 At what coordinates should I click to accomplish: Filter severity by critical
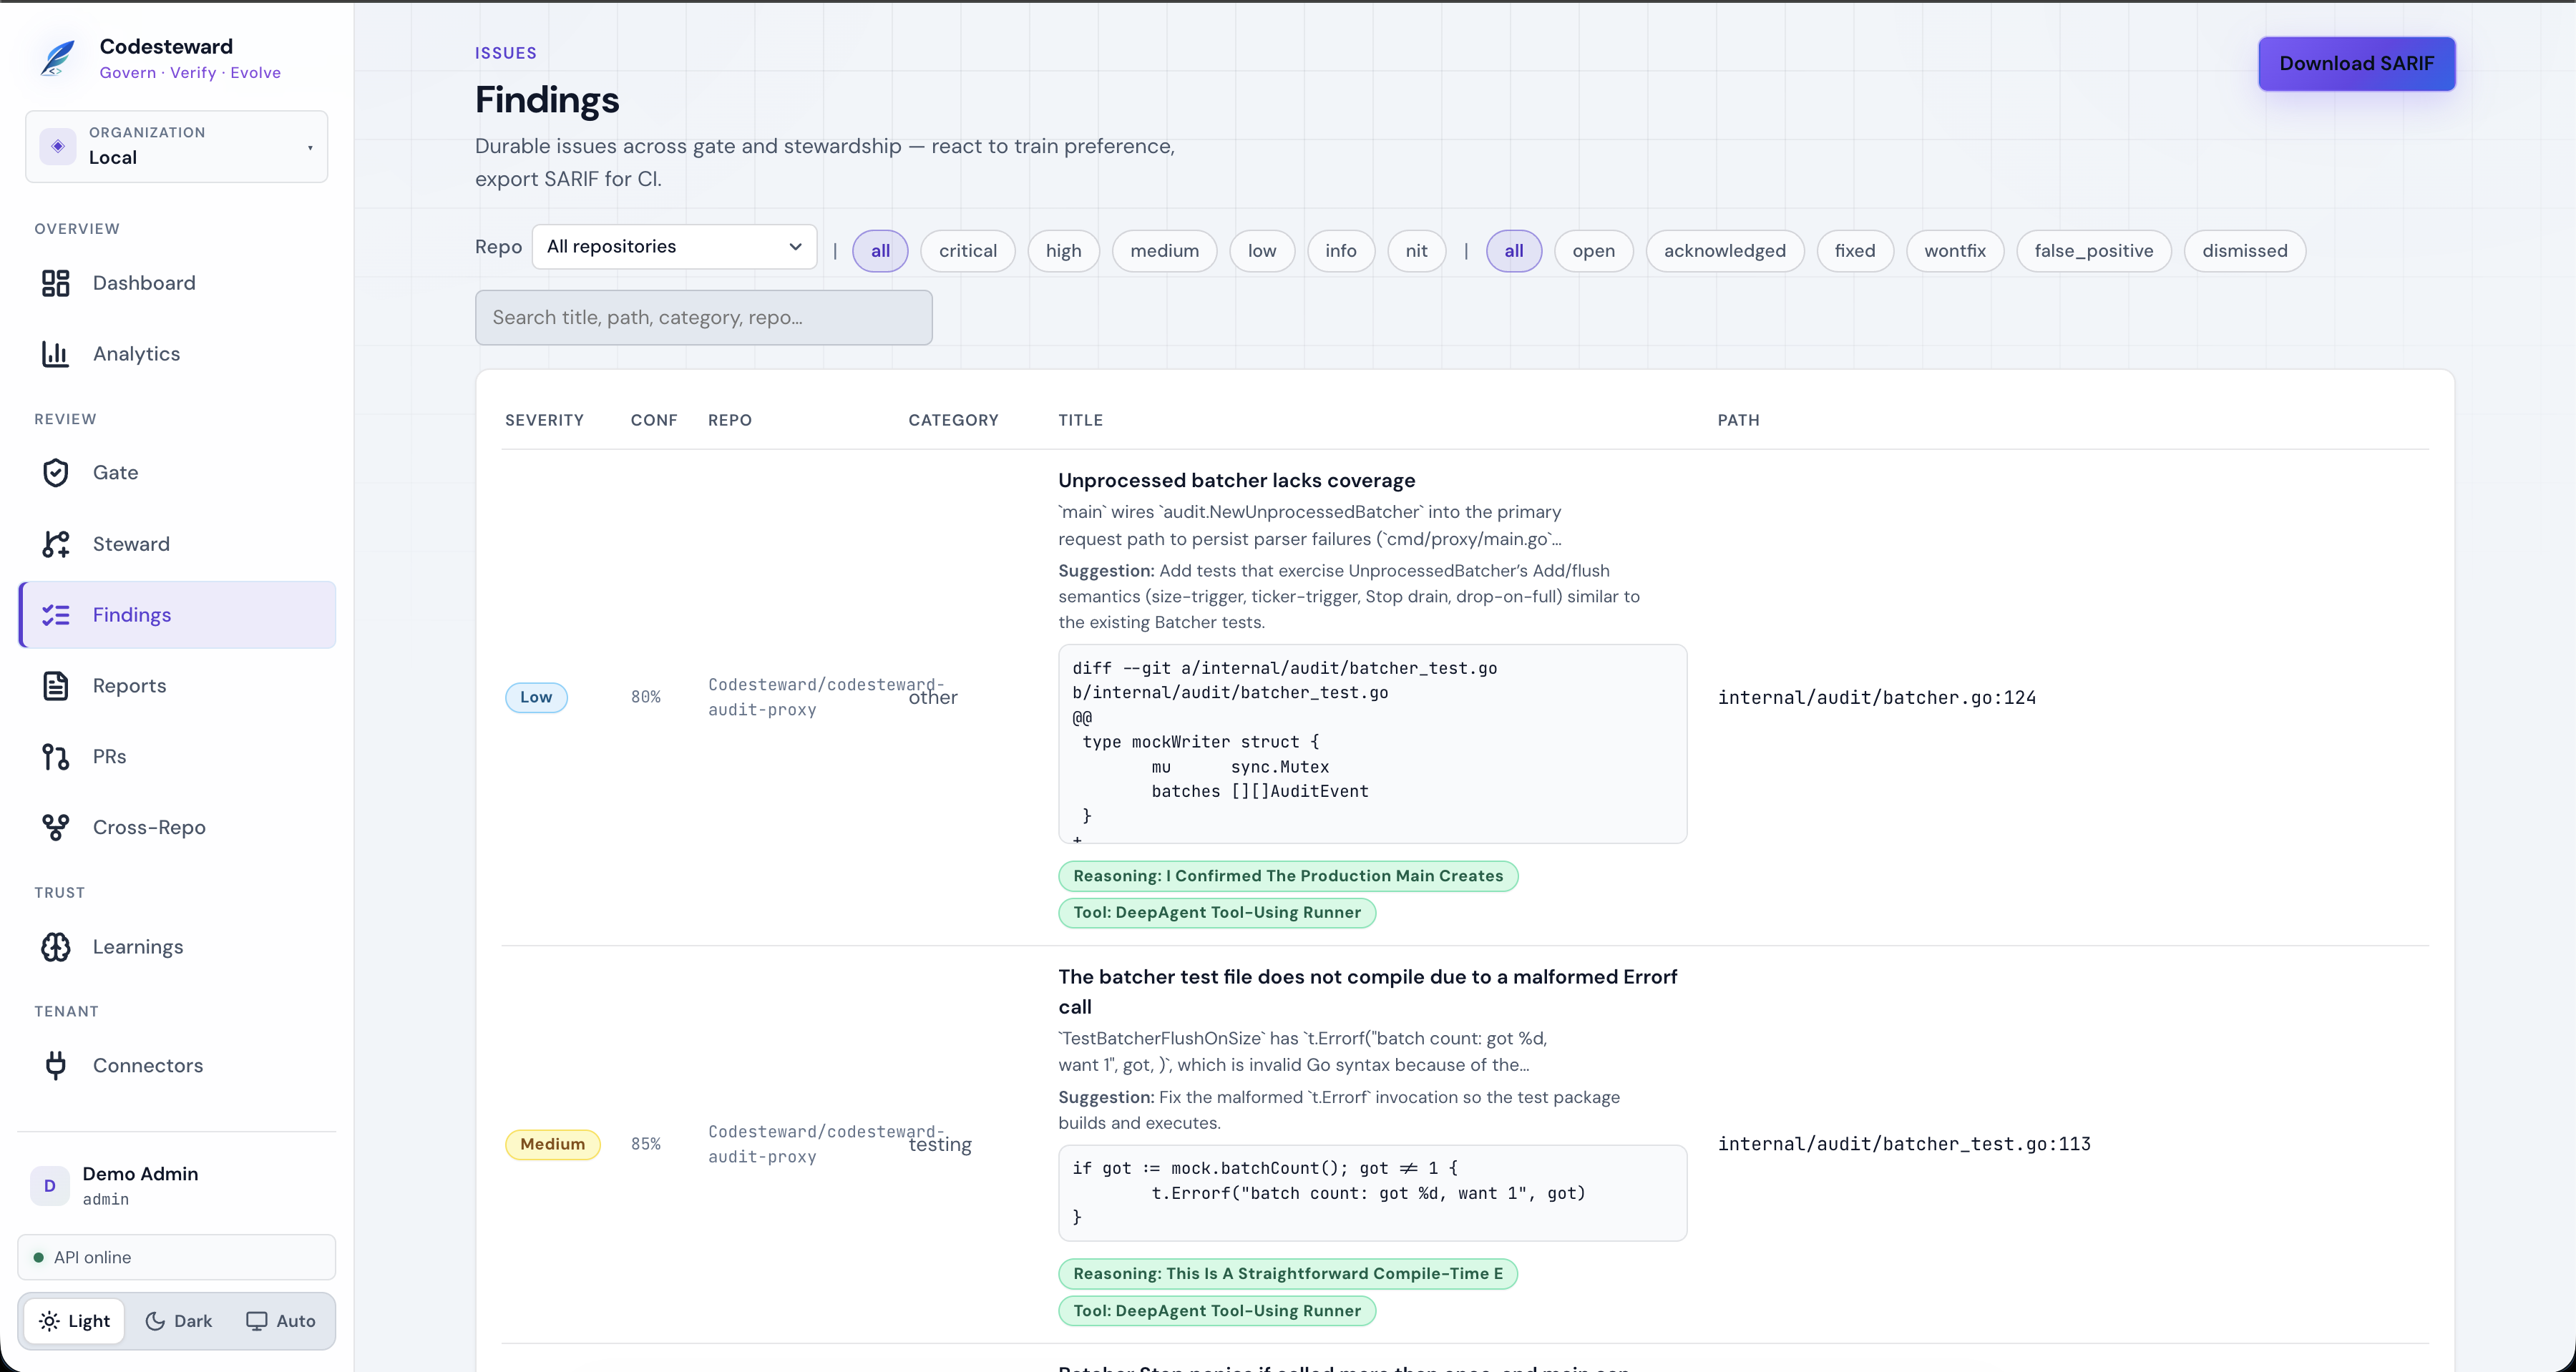click(967, 251)
